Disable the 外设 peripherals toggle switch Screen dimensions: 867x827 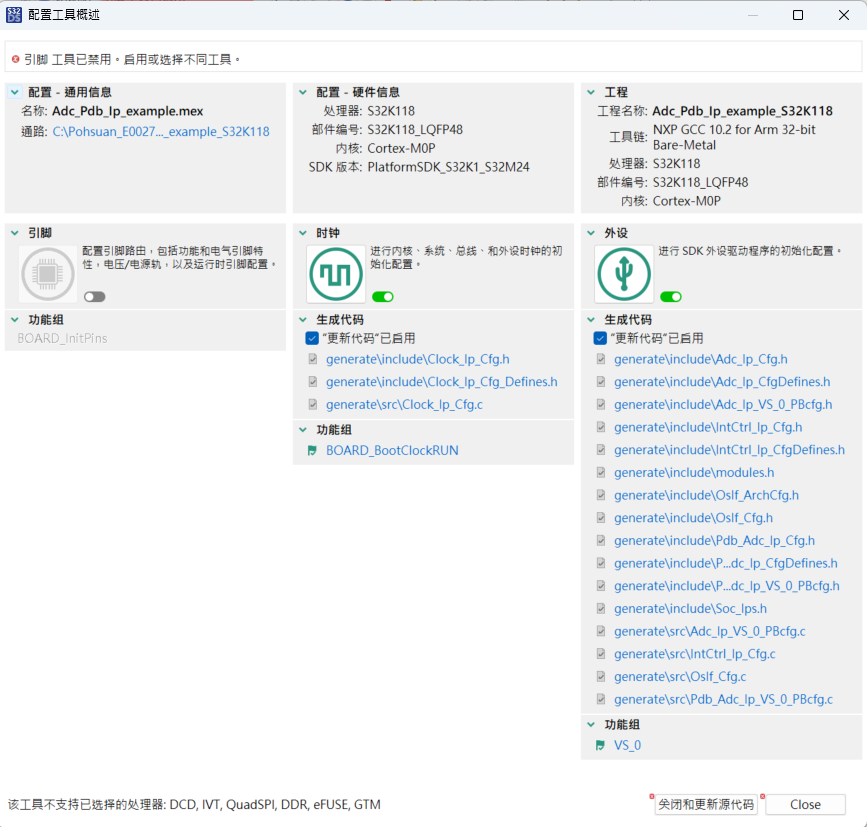pos(670,296)
